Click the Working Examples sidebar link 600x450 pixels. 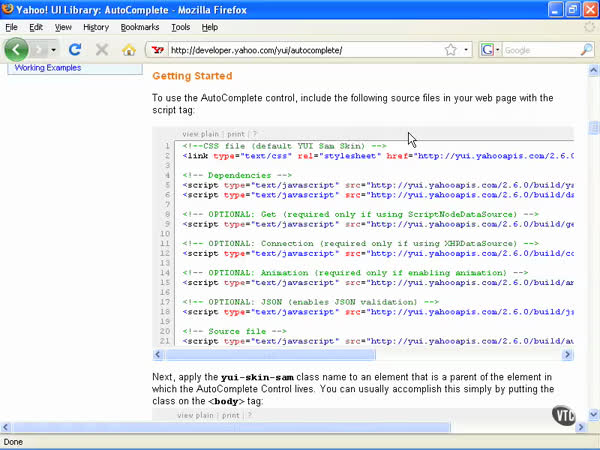tap(48, 68)
